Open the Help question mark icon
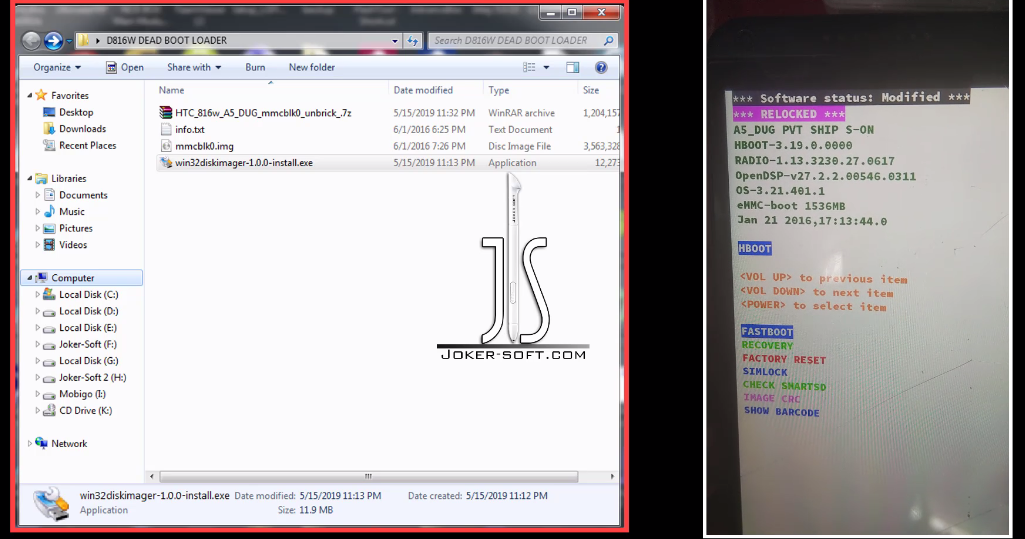The height and width of the screenshot is (539, 1025). 601,67
